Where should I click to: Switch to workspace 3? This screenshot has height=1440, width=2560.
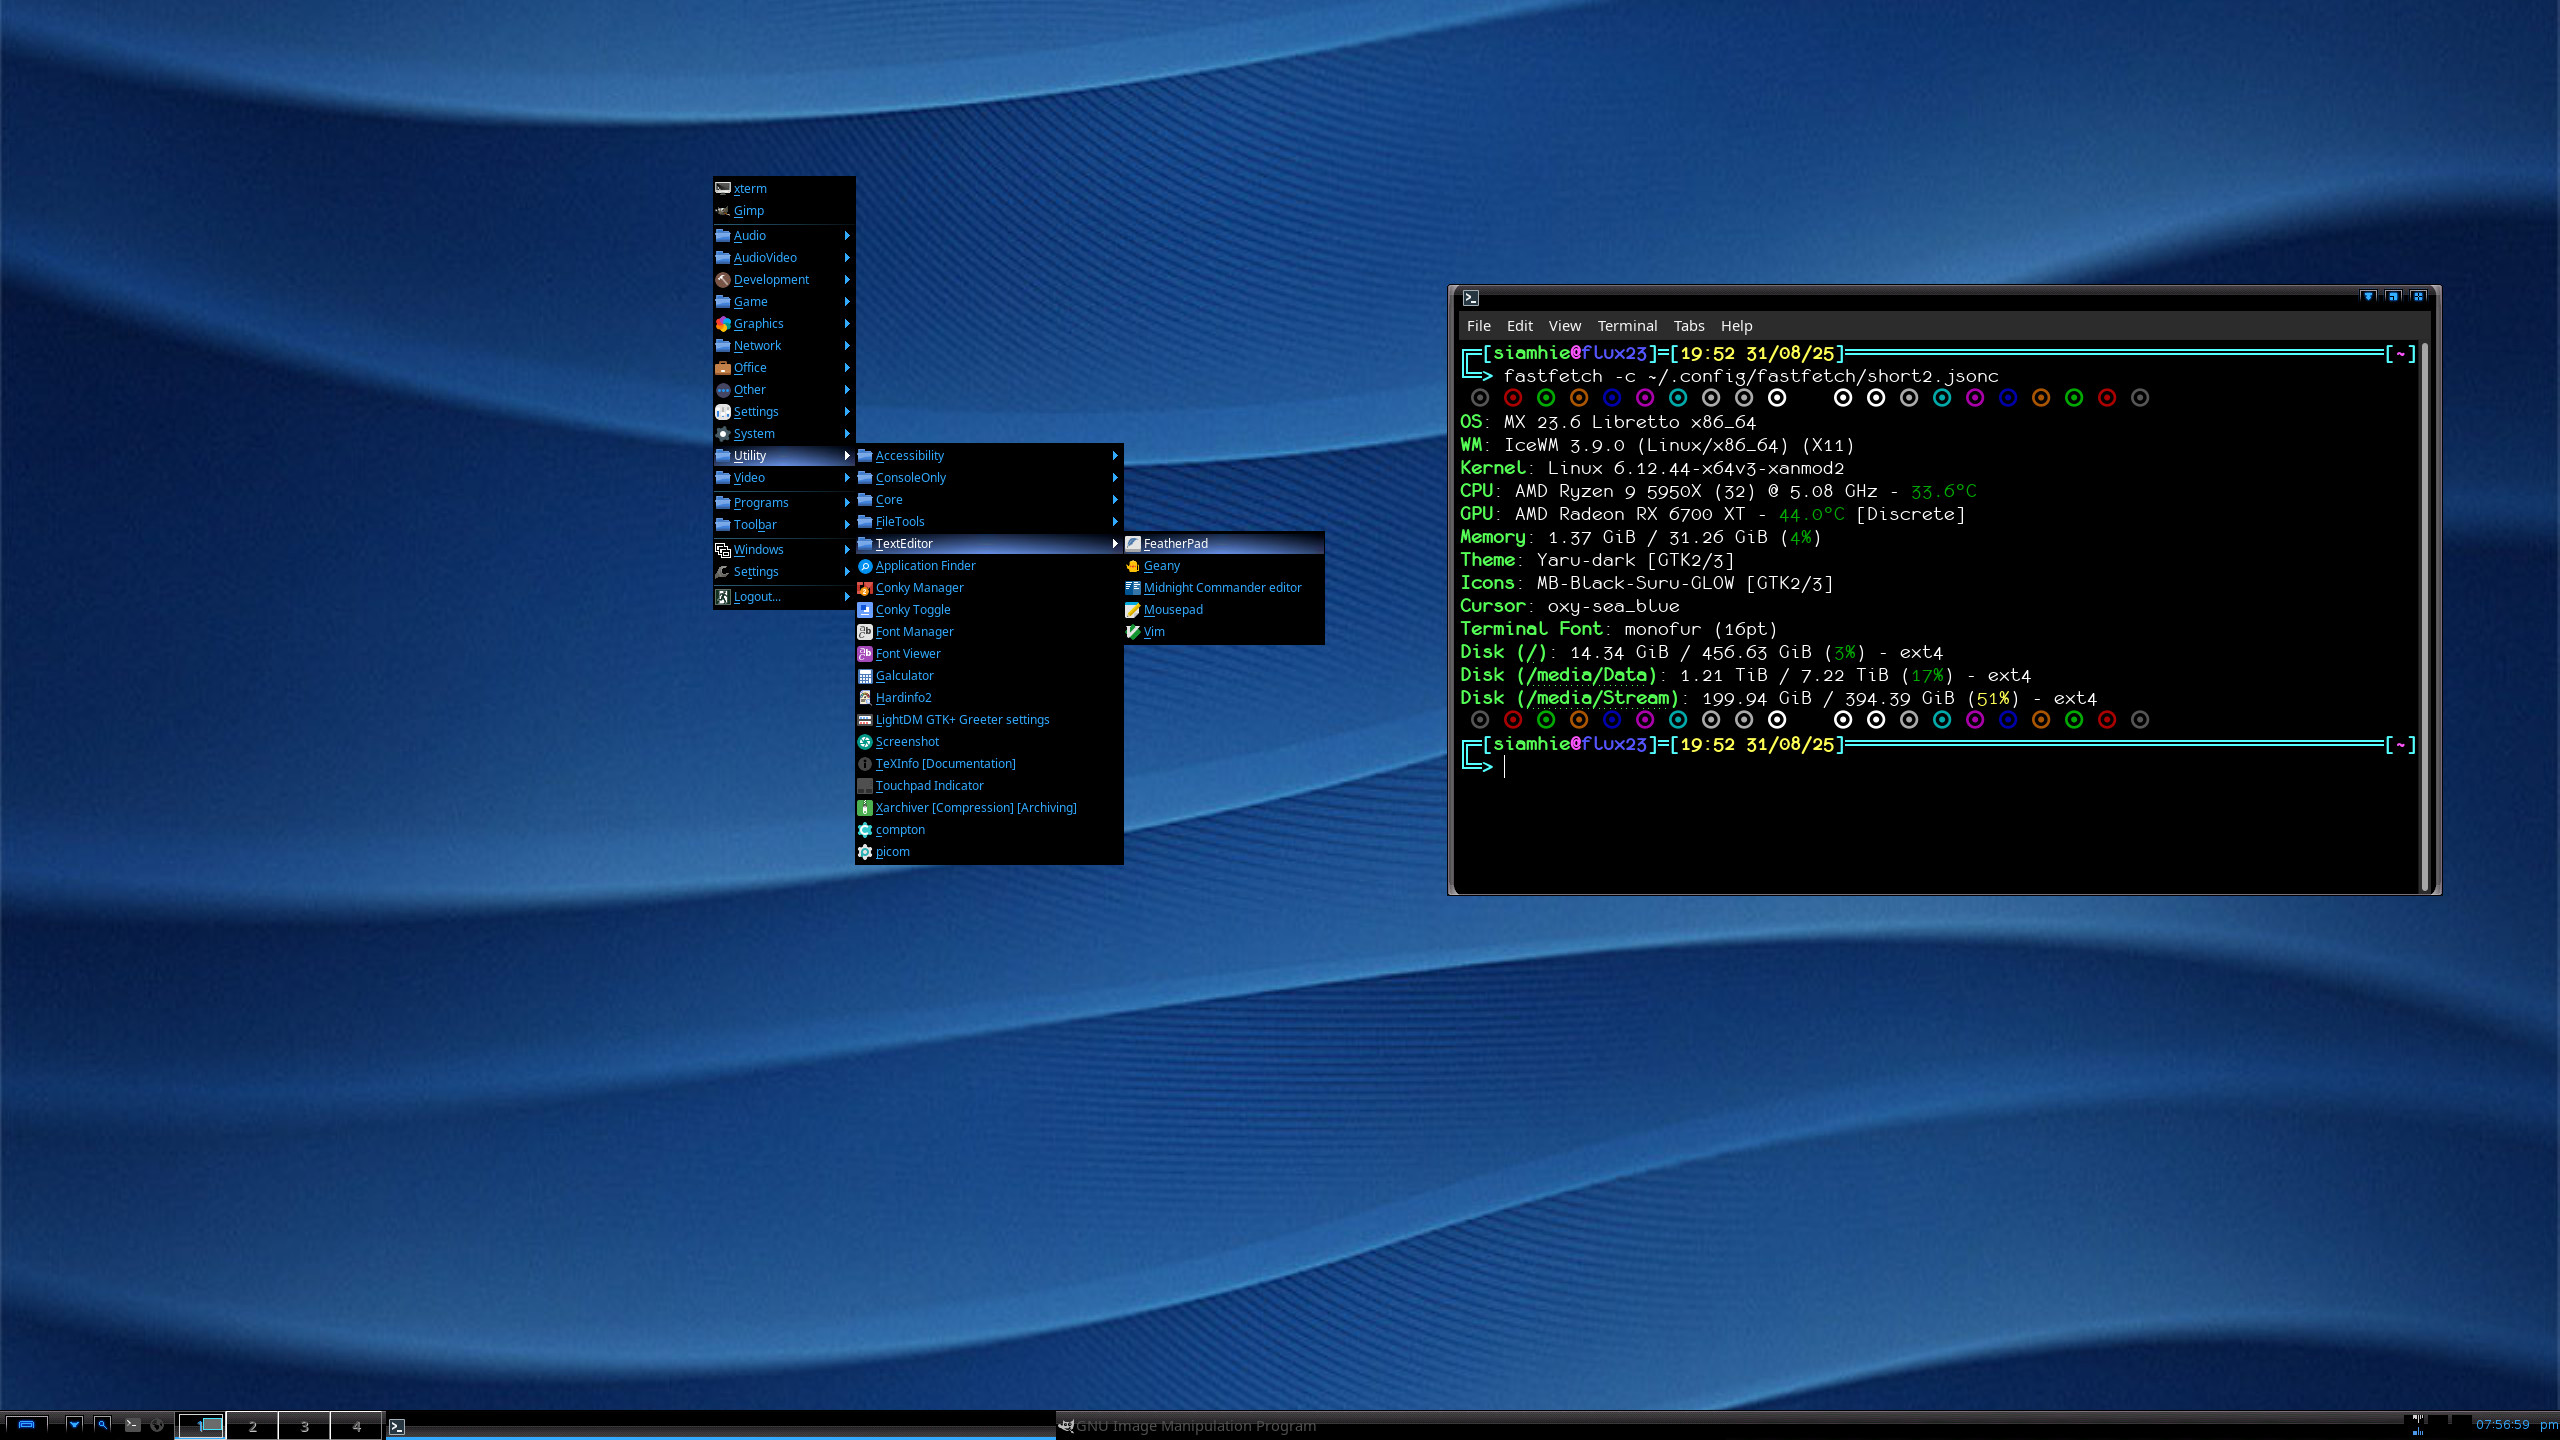(x=305, y=1426)
